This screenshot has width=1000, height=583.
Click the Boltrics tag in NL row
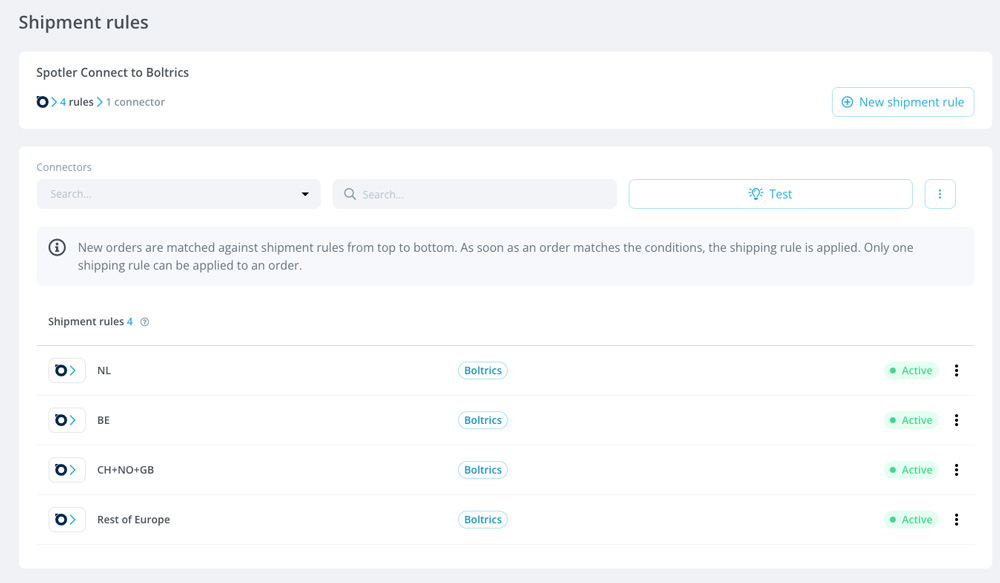[483, 371]
